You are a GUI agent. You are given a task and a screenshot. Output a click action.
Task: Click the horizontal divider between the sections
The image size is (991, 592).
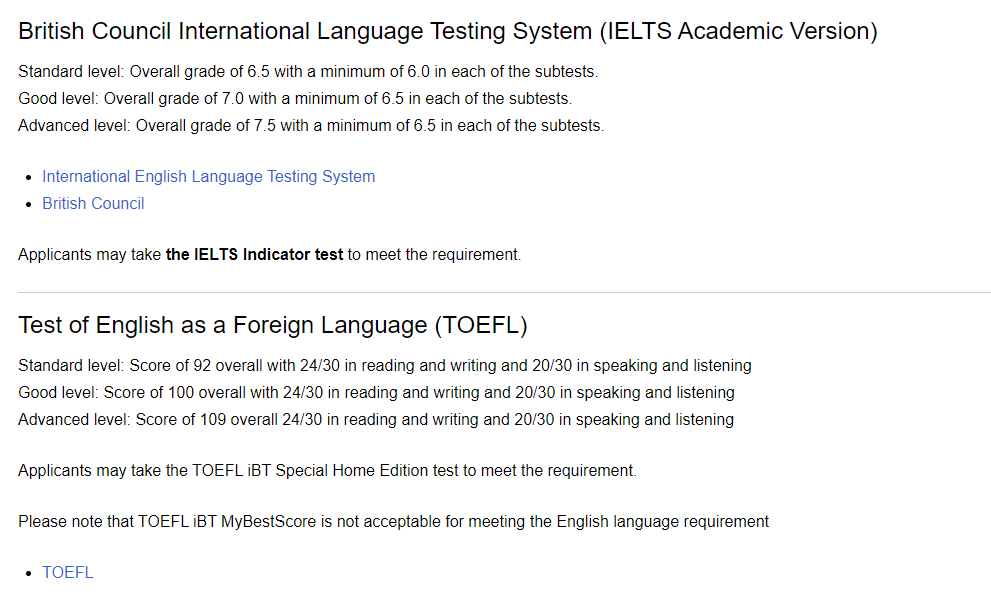point(504,293)
